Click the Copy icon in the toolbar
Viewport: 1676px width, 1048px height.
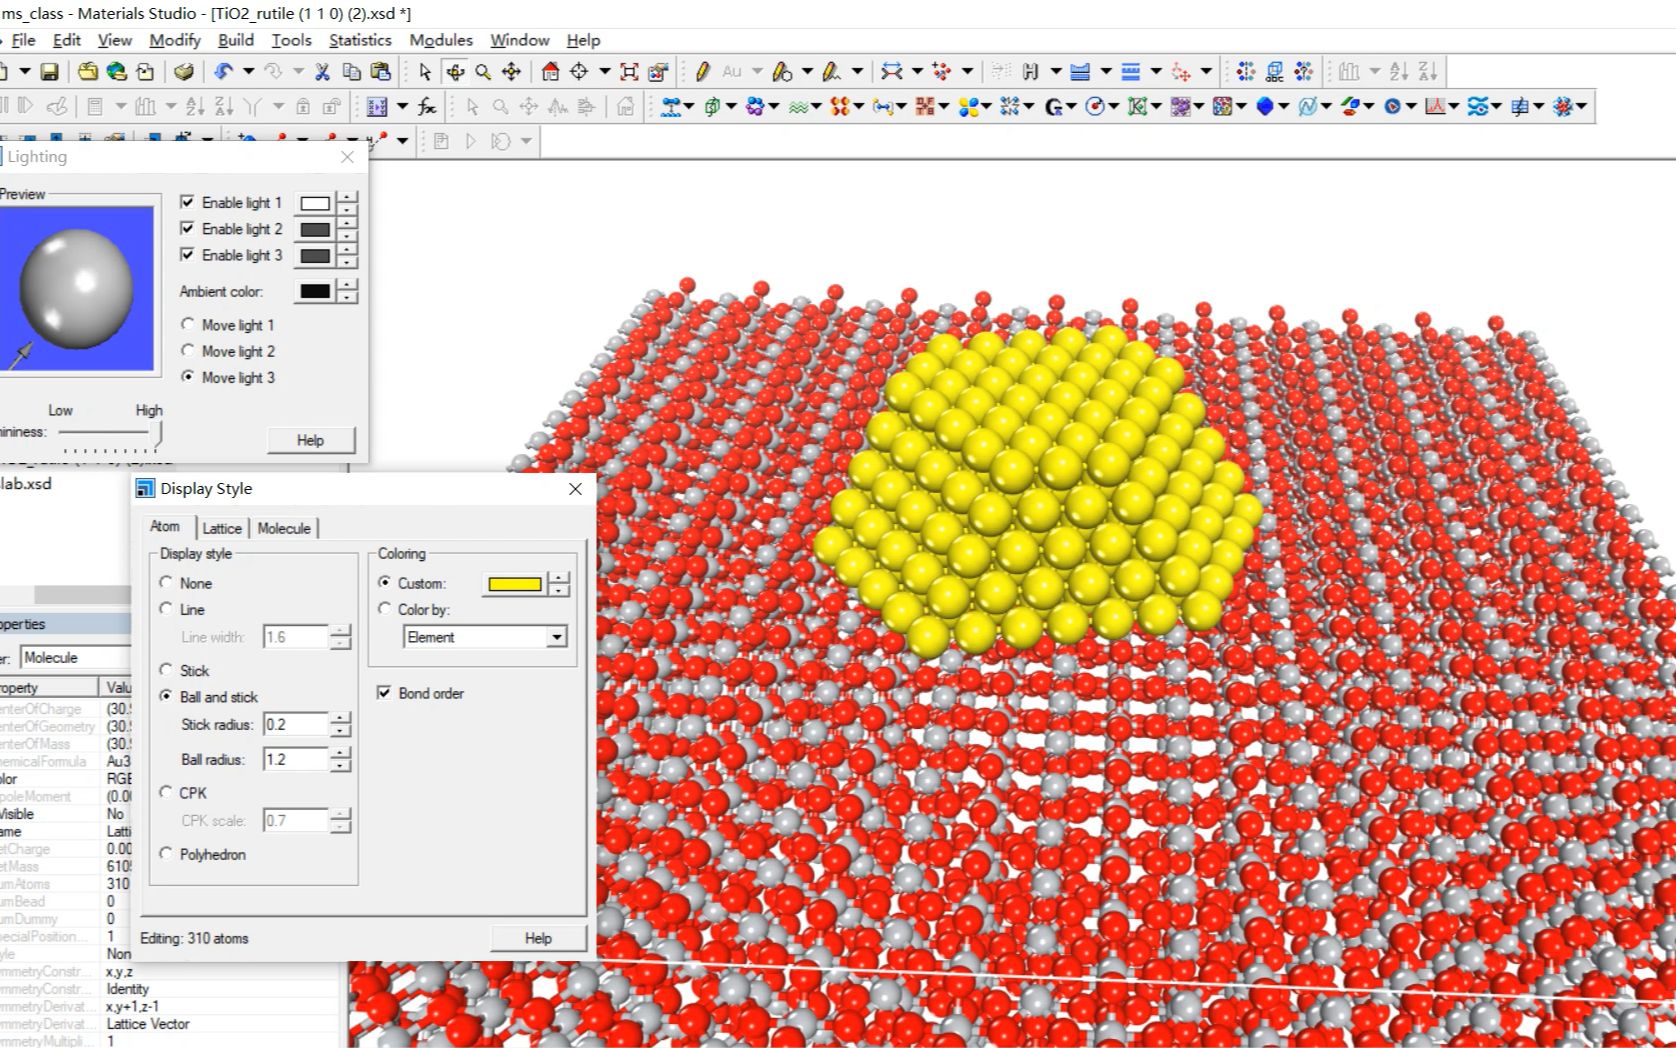coord(351,72)
